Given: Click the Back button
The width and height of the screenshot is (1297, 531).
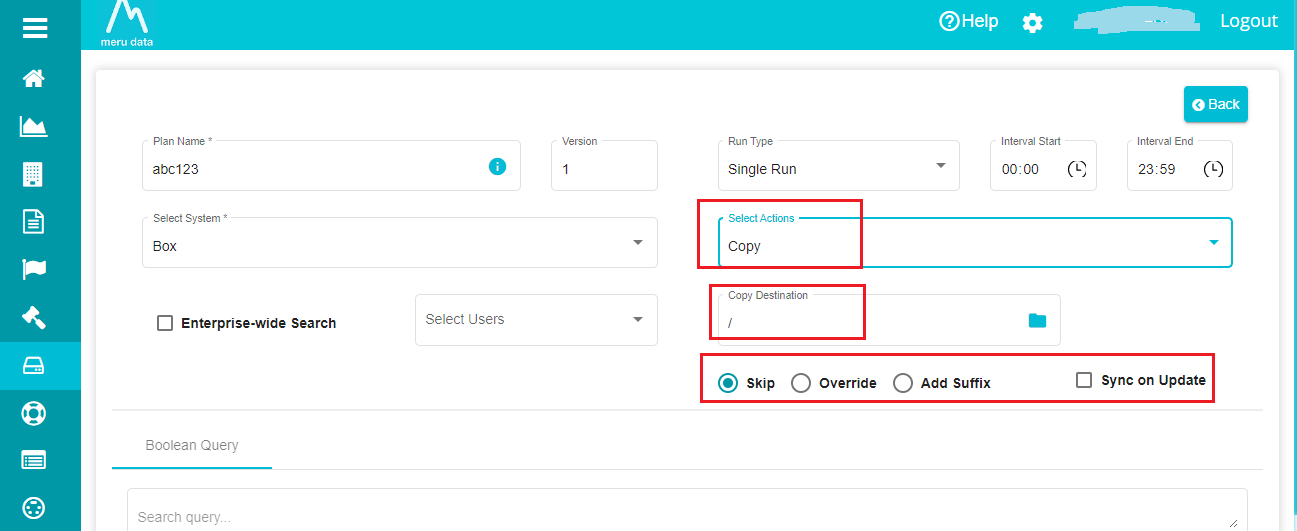Looking at the screenshot, I should click(1216, 104).
